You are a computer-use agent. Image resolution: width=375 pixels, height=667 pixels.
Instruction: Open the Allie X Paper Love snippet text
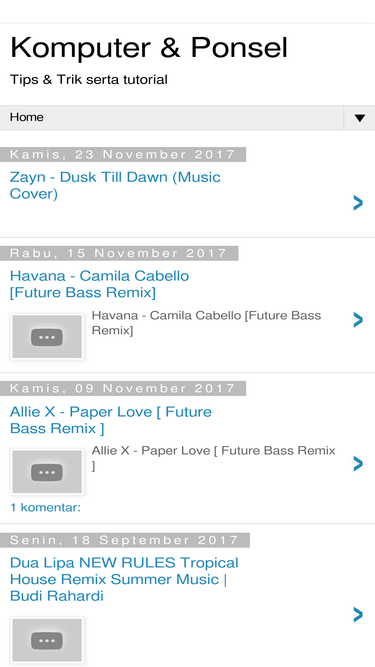coord(213,458)
